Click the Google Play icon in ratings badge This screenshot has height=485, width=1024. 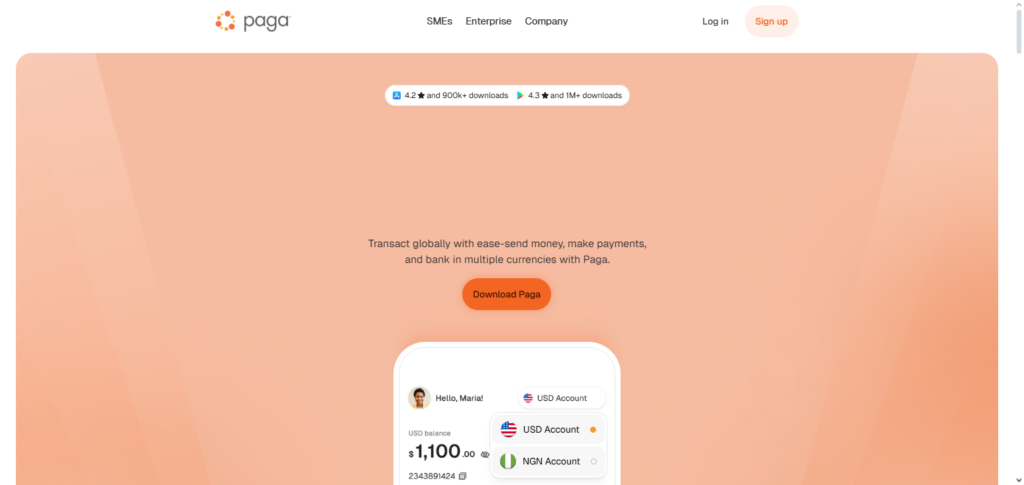520,95
